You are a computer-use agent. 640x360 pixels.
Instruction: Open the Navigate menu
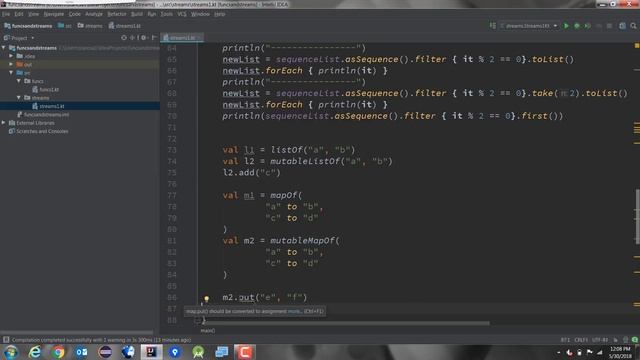pos(53,14)
